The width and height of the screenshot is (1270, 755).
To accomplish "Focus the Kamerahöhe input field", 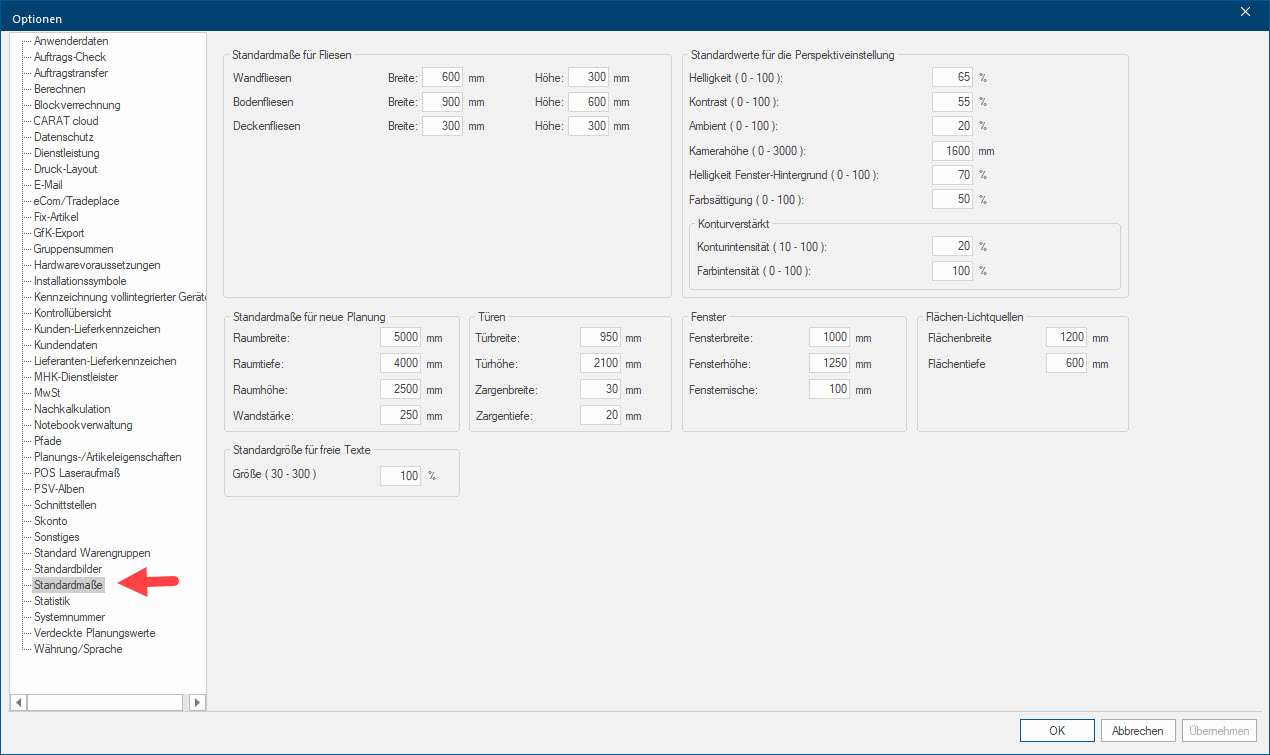I will point(952,151).
